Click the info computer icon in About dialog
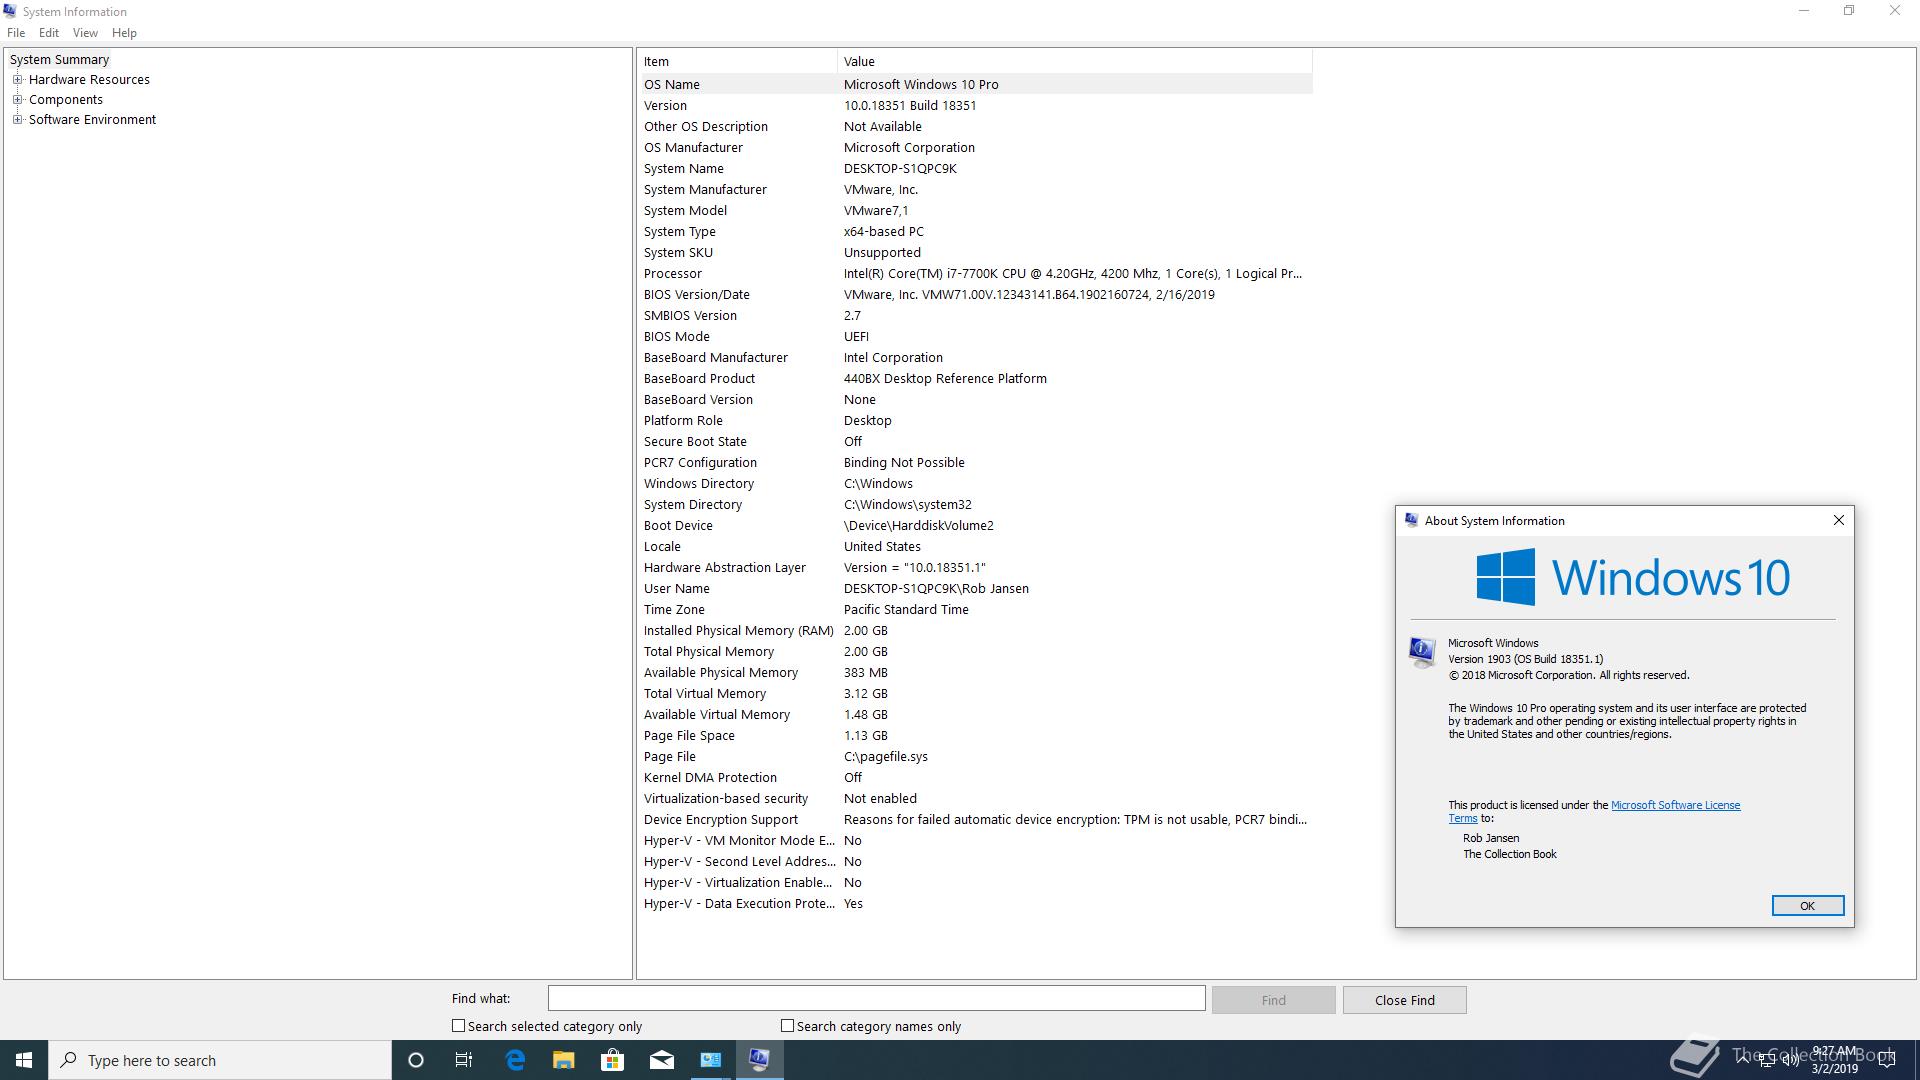This screenshot has height=1080, width=1920. [x=1422, y=652]
